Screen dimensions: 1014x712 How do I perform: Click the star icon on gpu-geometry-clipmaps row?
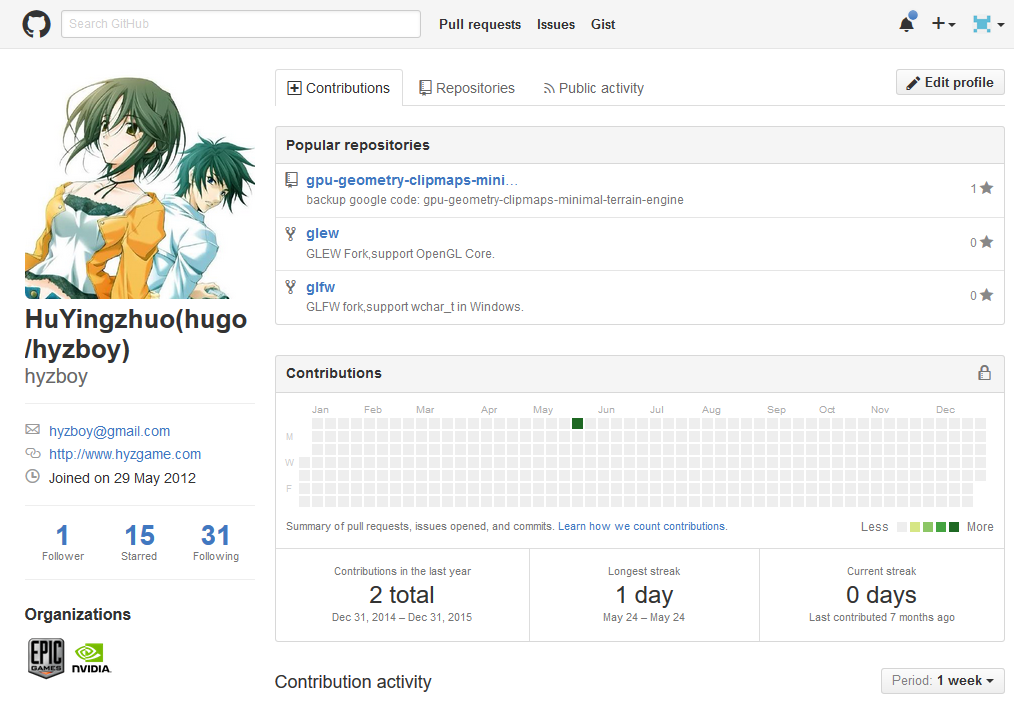(x=986, y=188)
